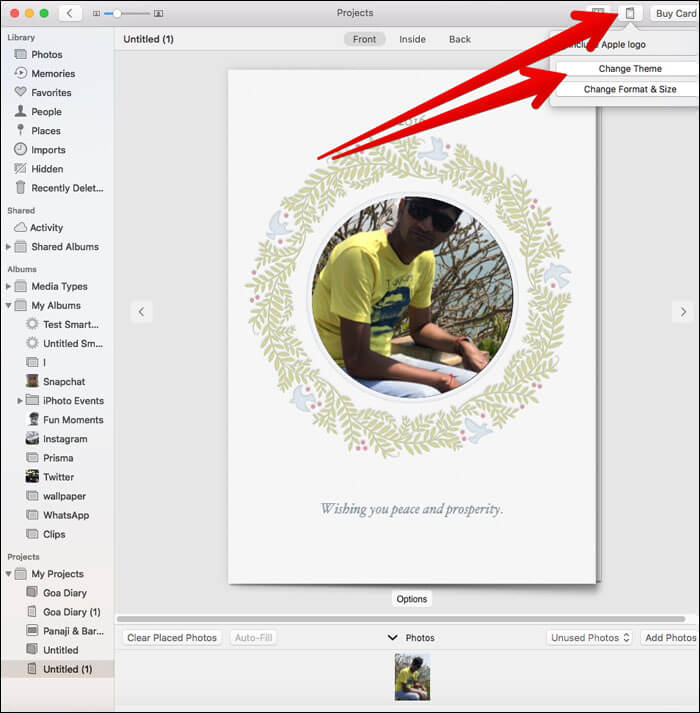Screen dimensions: 700x713
Task: Go to next card page arrow
Action: (x=683, y=311)
